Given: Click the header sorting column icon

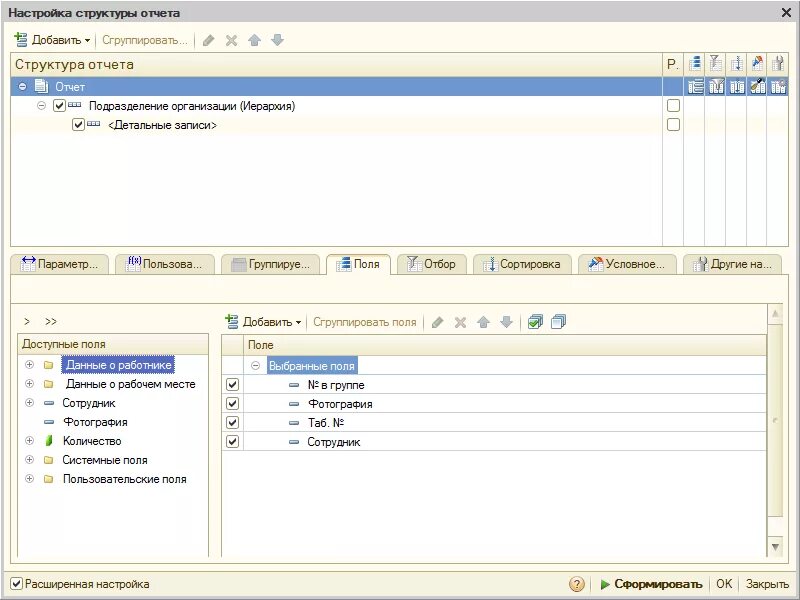Looking at the screenshot, I should tap(736, 64).
